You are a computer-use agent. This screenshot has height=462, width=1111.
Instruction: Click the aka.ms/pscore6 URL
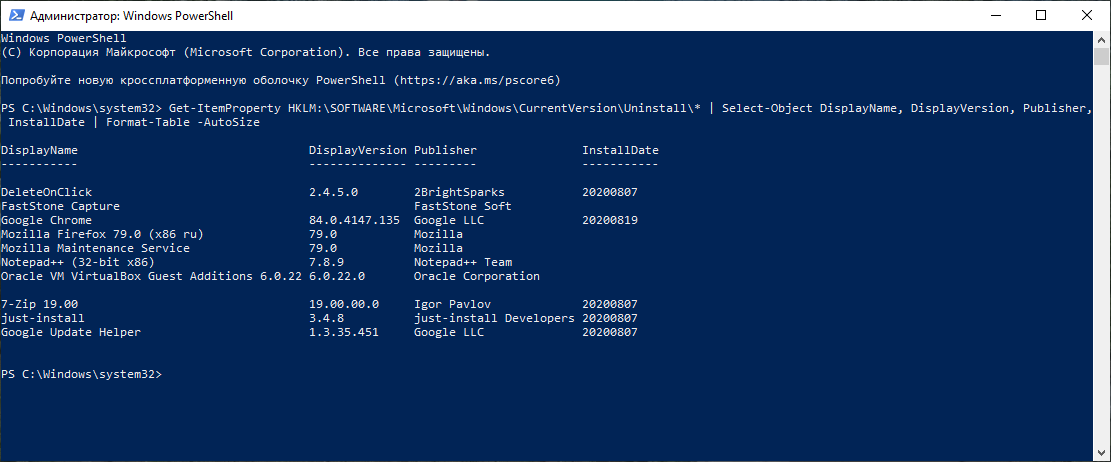point(480,80)
